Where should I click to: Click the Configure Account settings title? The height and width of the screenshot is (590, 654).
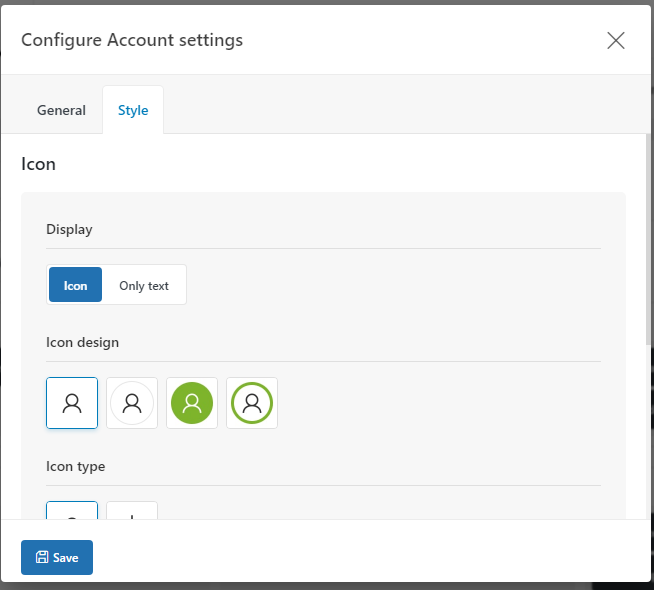(132, 40)
